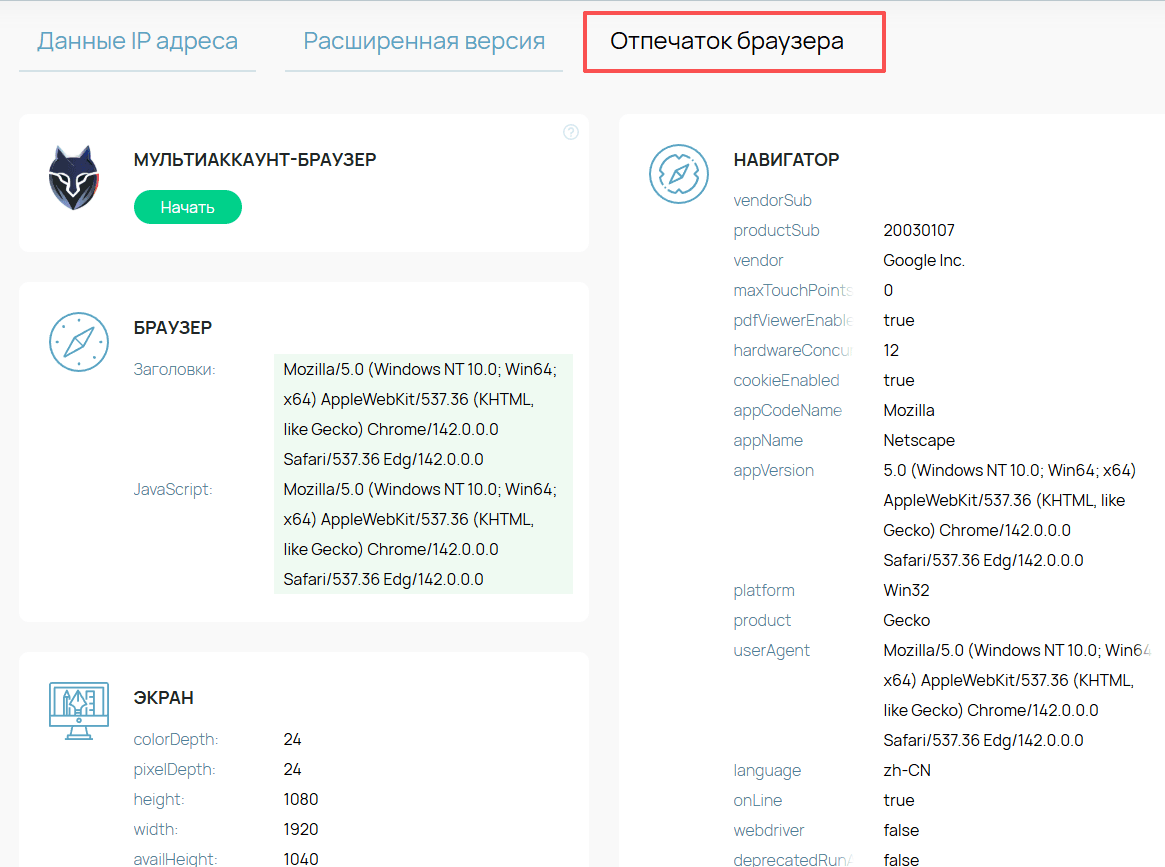Select the Отпечаток браузера tab
Screen dimensions: 1165x867
click(x=727, y=41)
